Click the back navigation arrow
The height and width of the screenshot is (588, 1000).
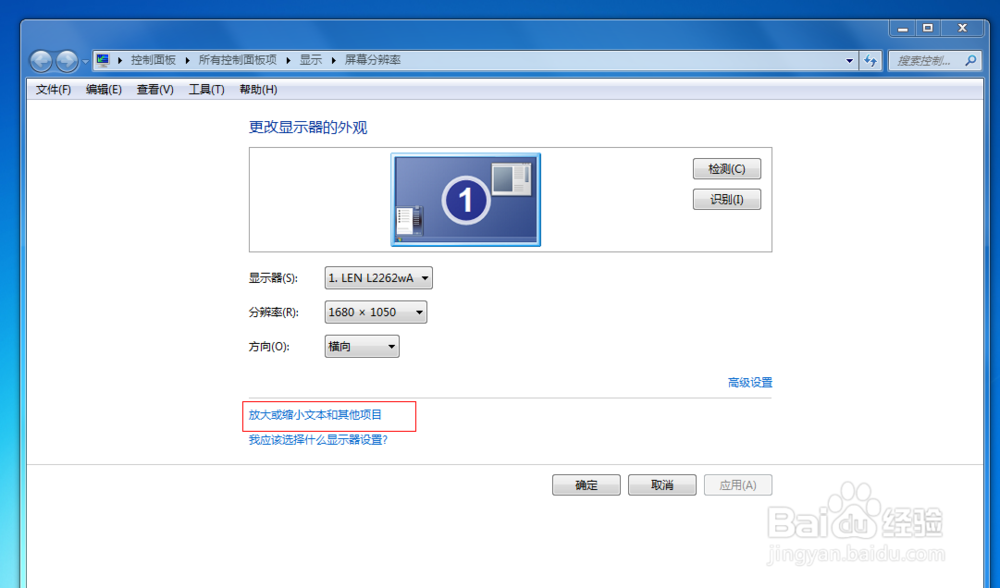coord(40,61)
